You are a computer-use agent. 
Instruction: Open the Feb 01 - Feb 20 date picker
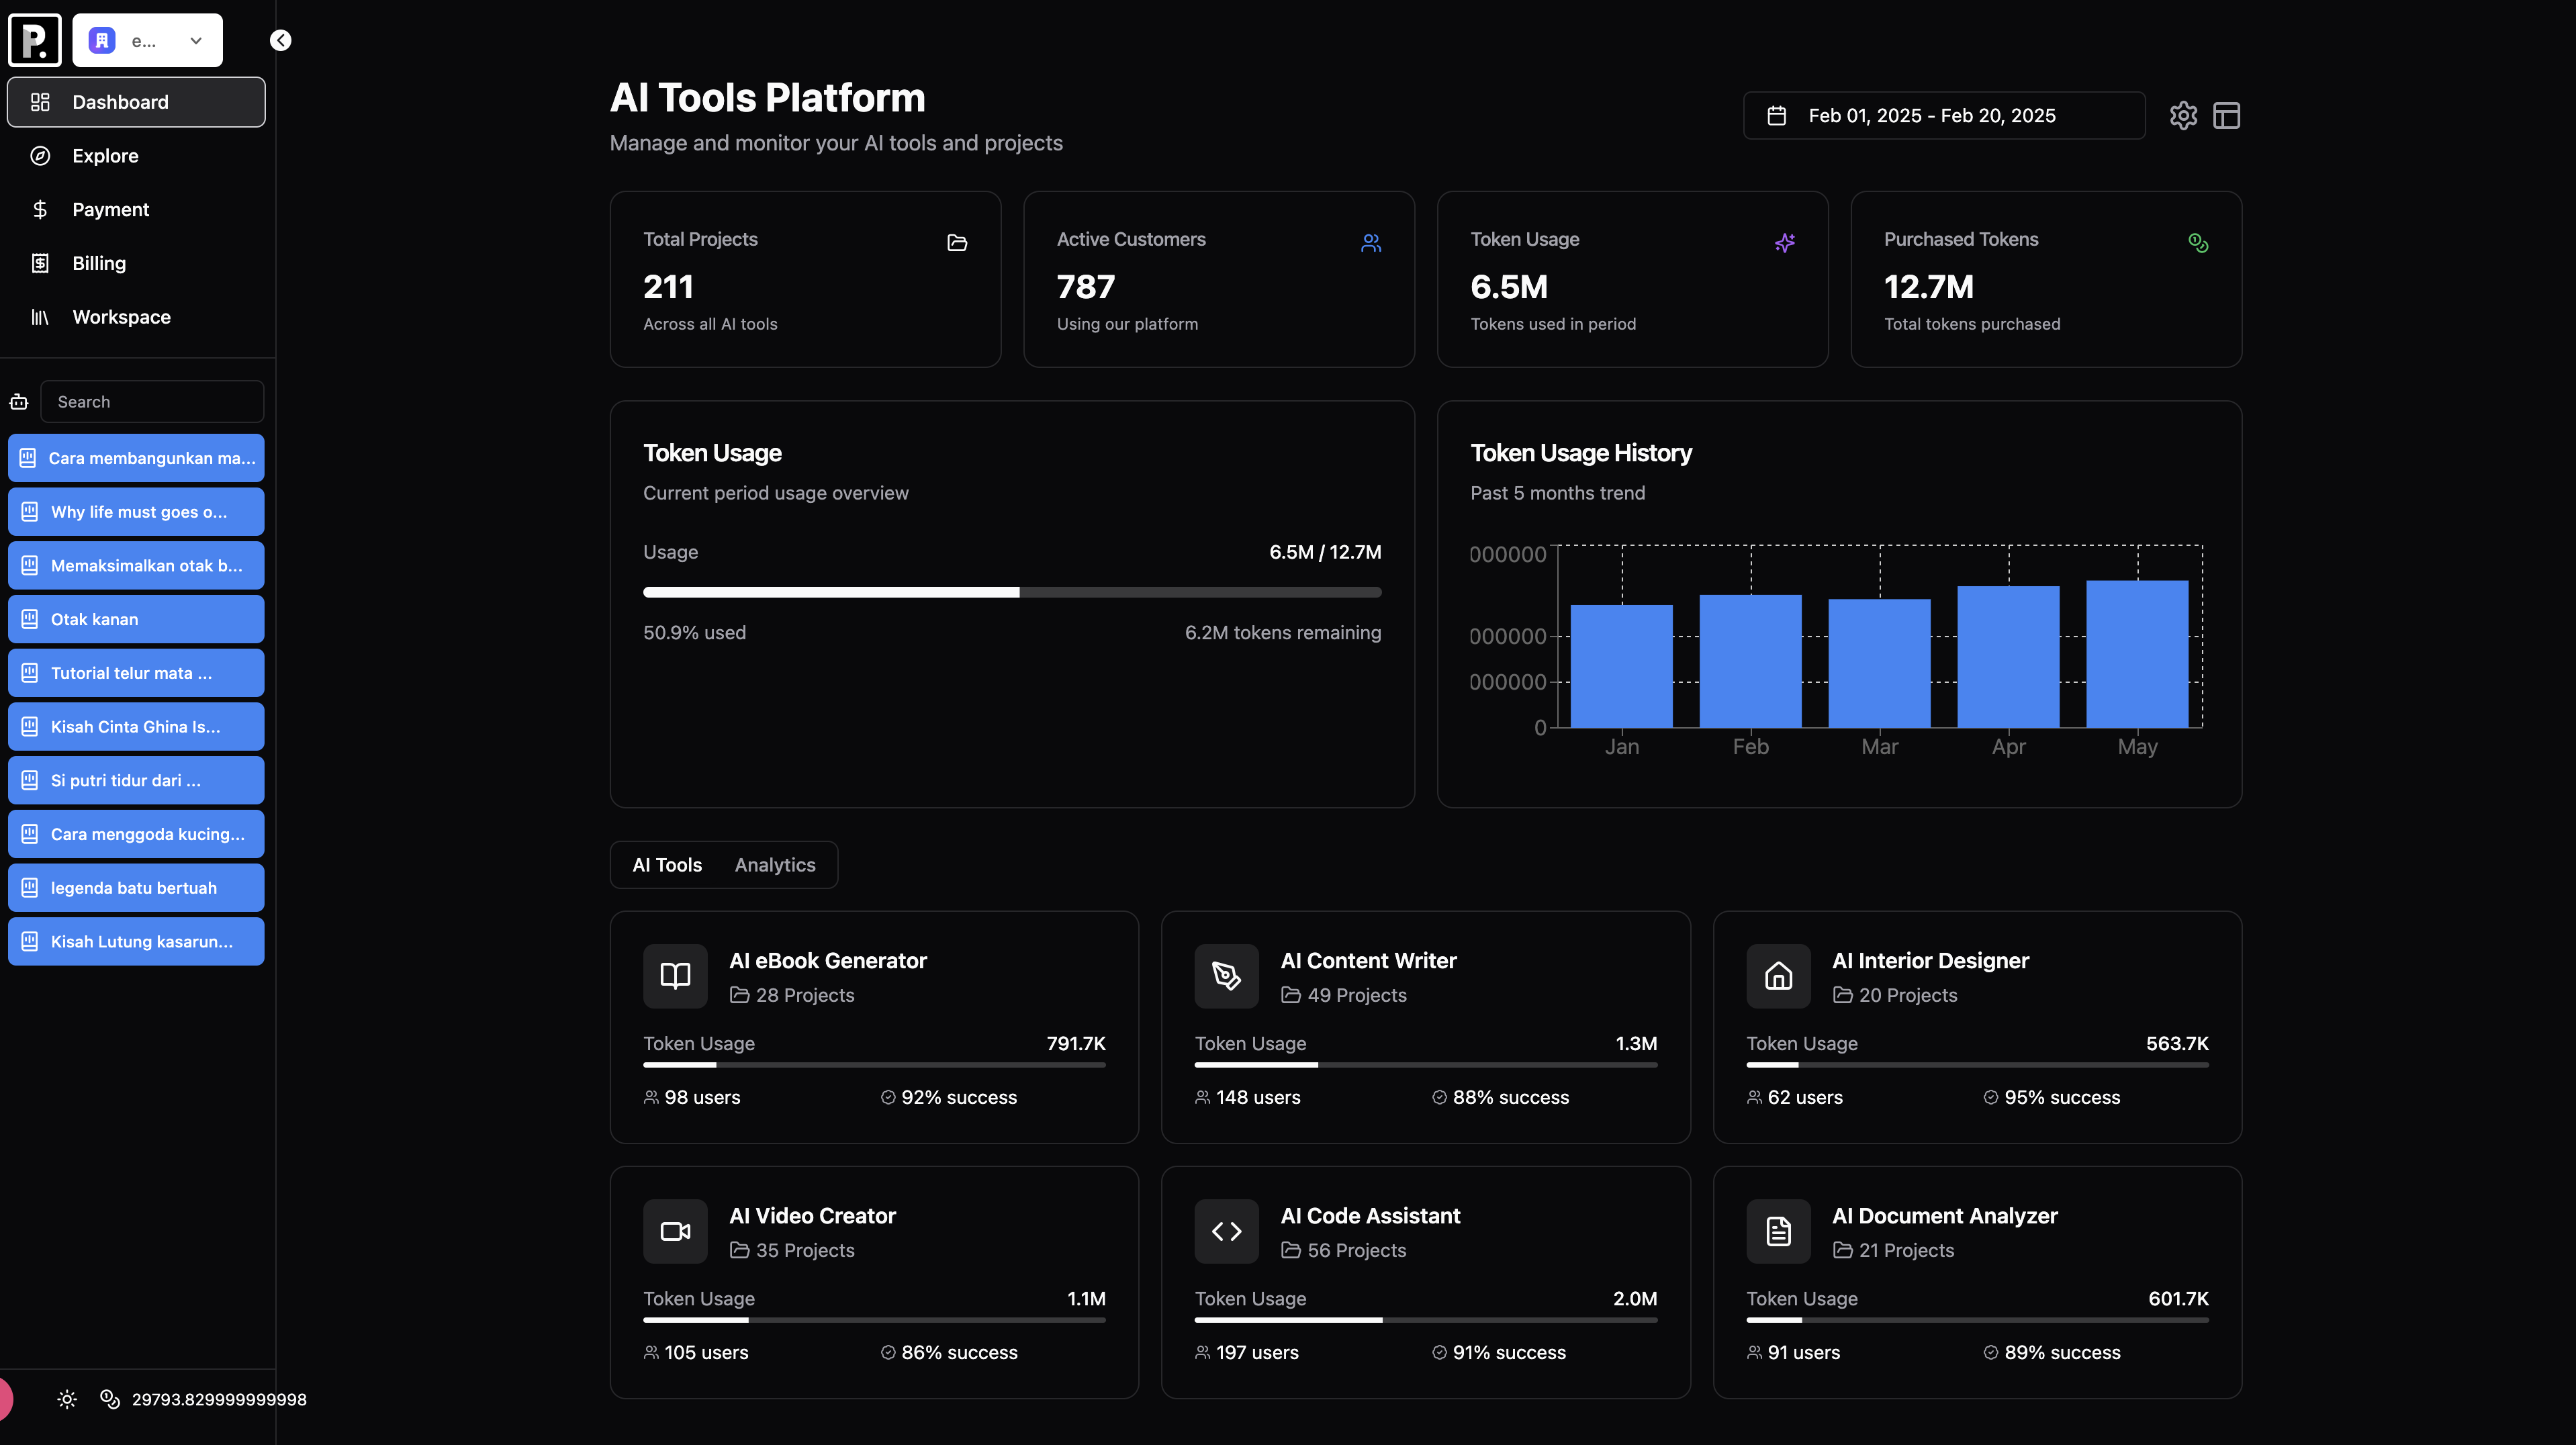point(1943,116)
